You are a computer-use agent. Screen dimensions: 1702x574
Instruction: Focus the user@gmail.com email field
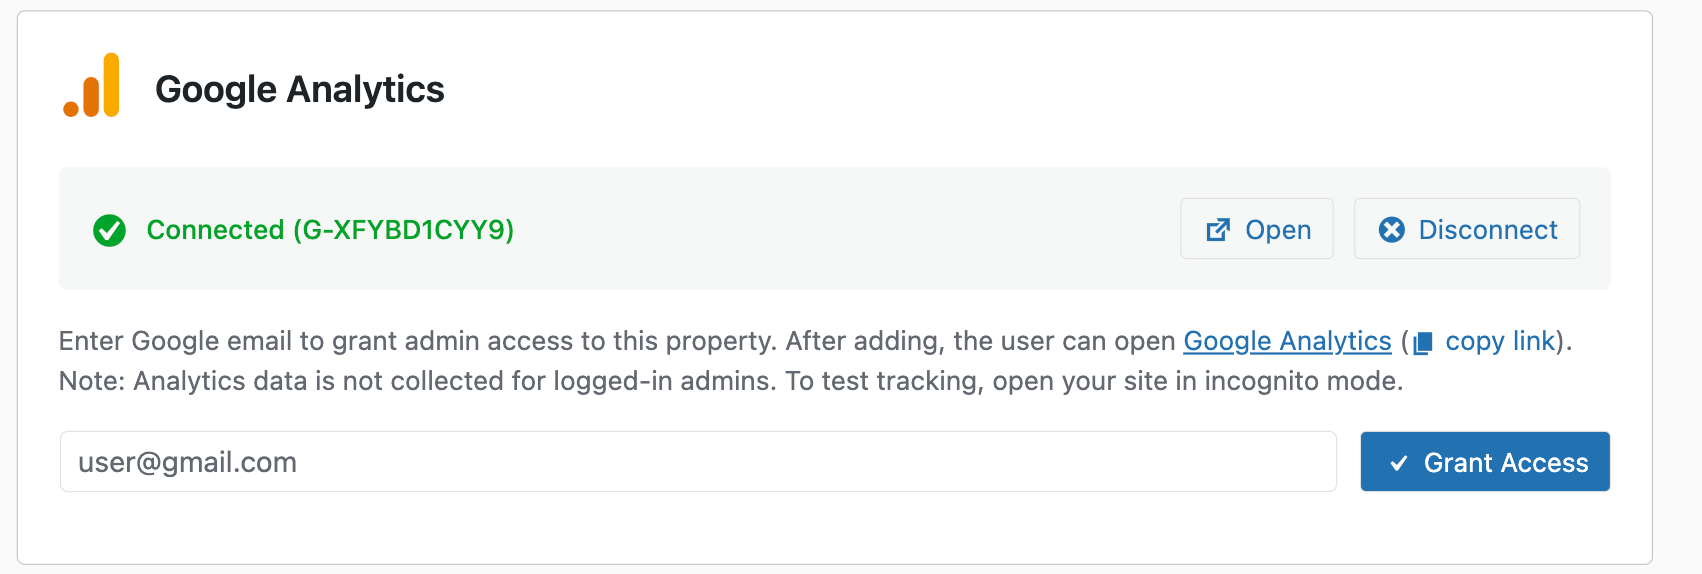698,462
